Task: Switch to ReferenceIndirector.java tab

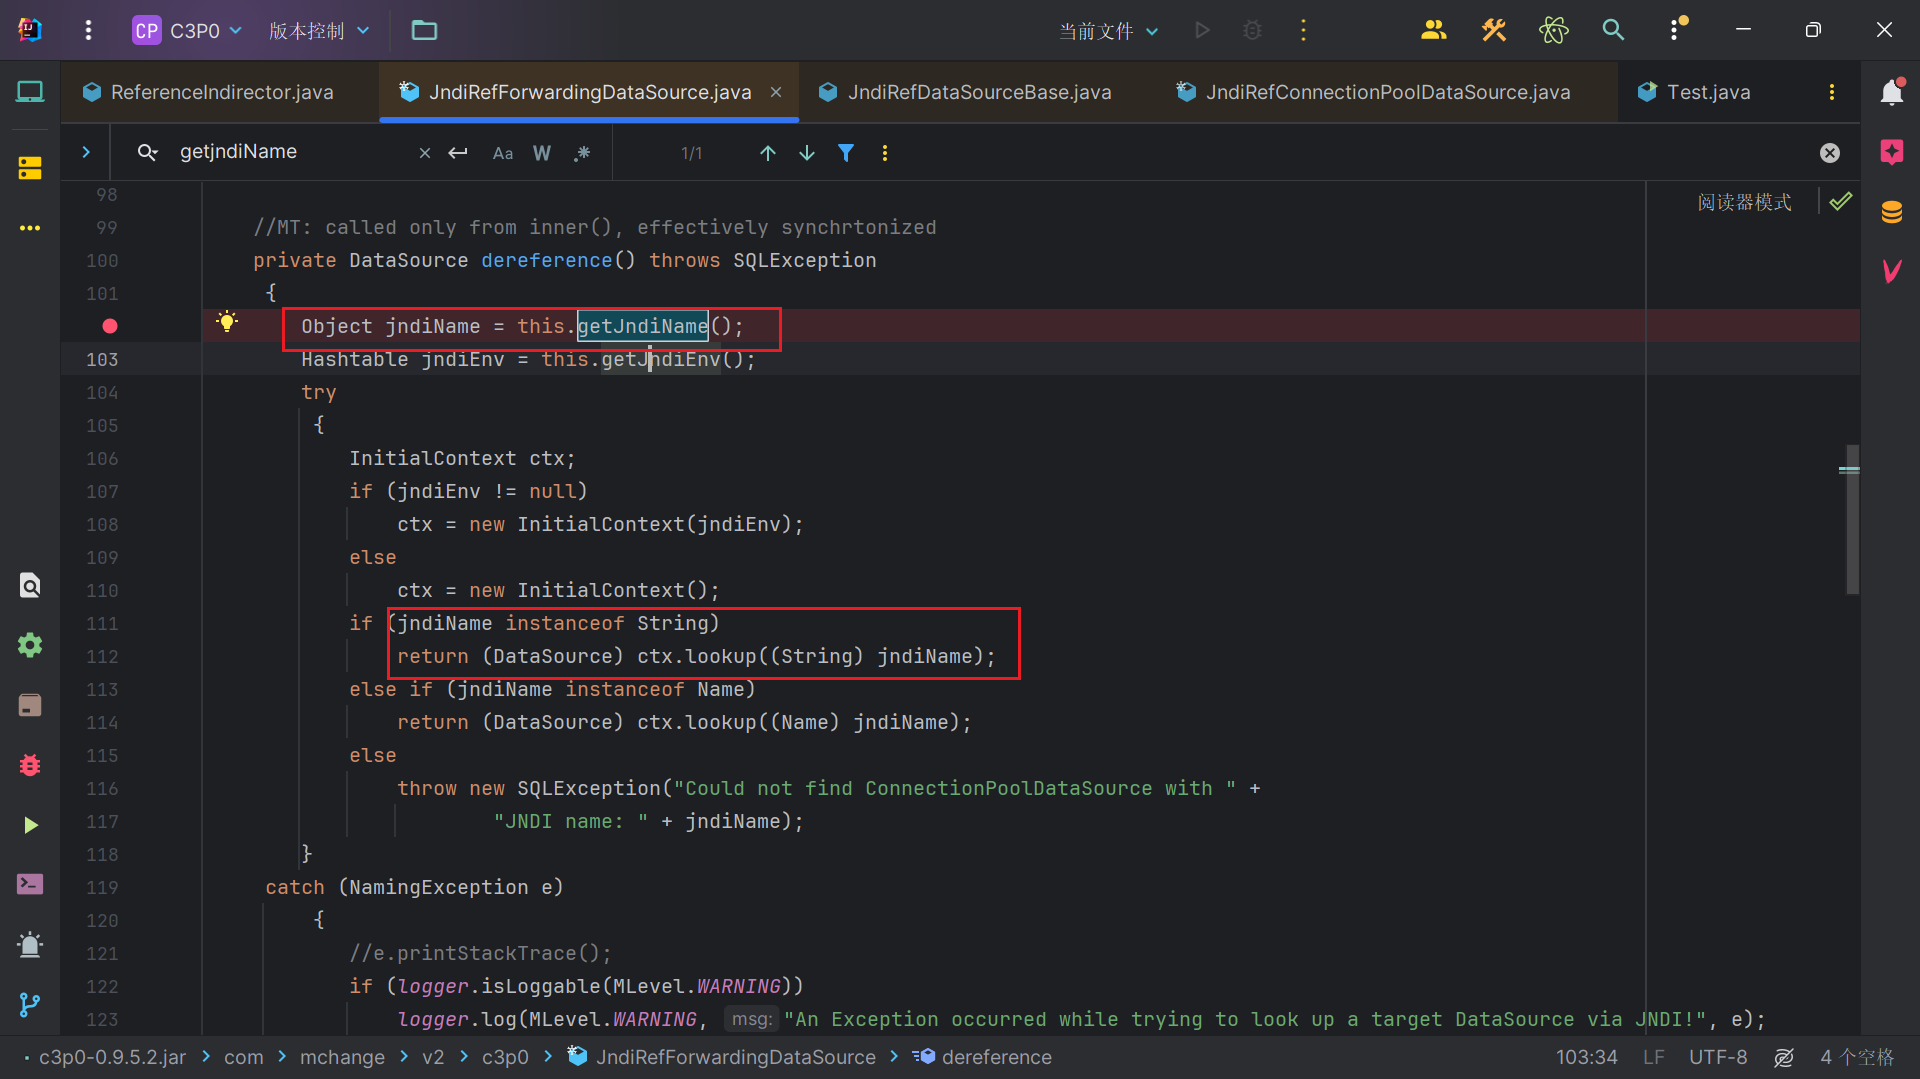Action: 209,92
